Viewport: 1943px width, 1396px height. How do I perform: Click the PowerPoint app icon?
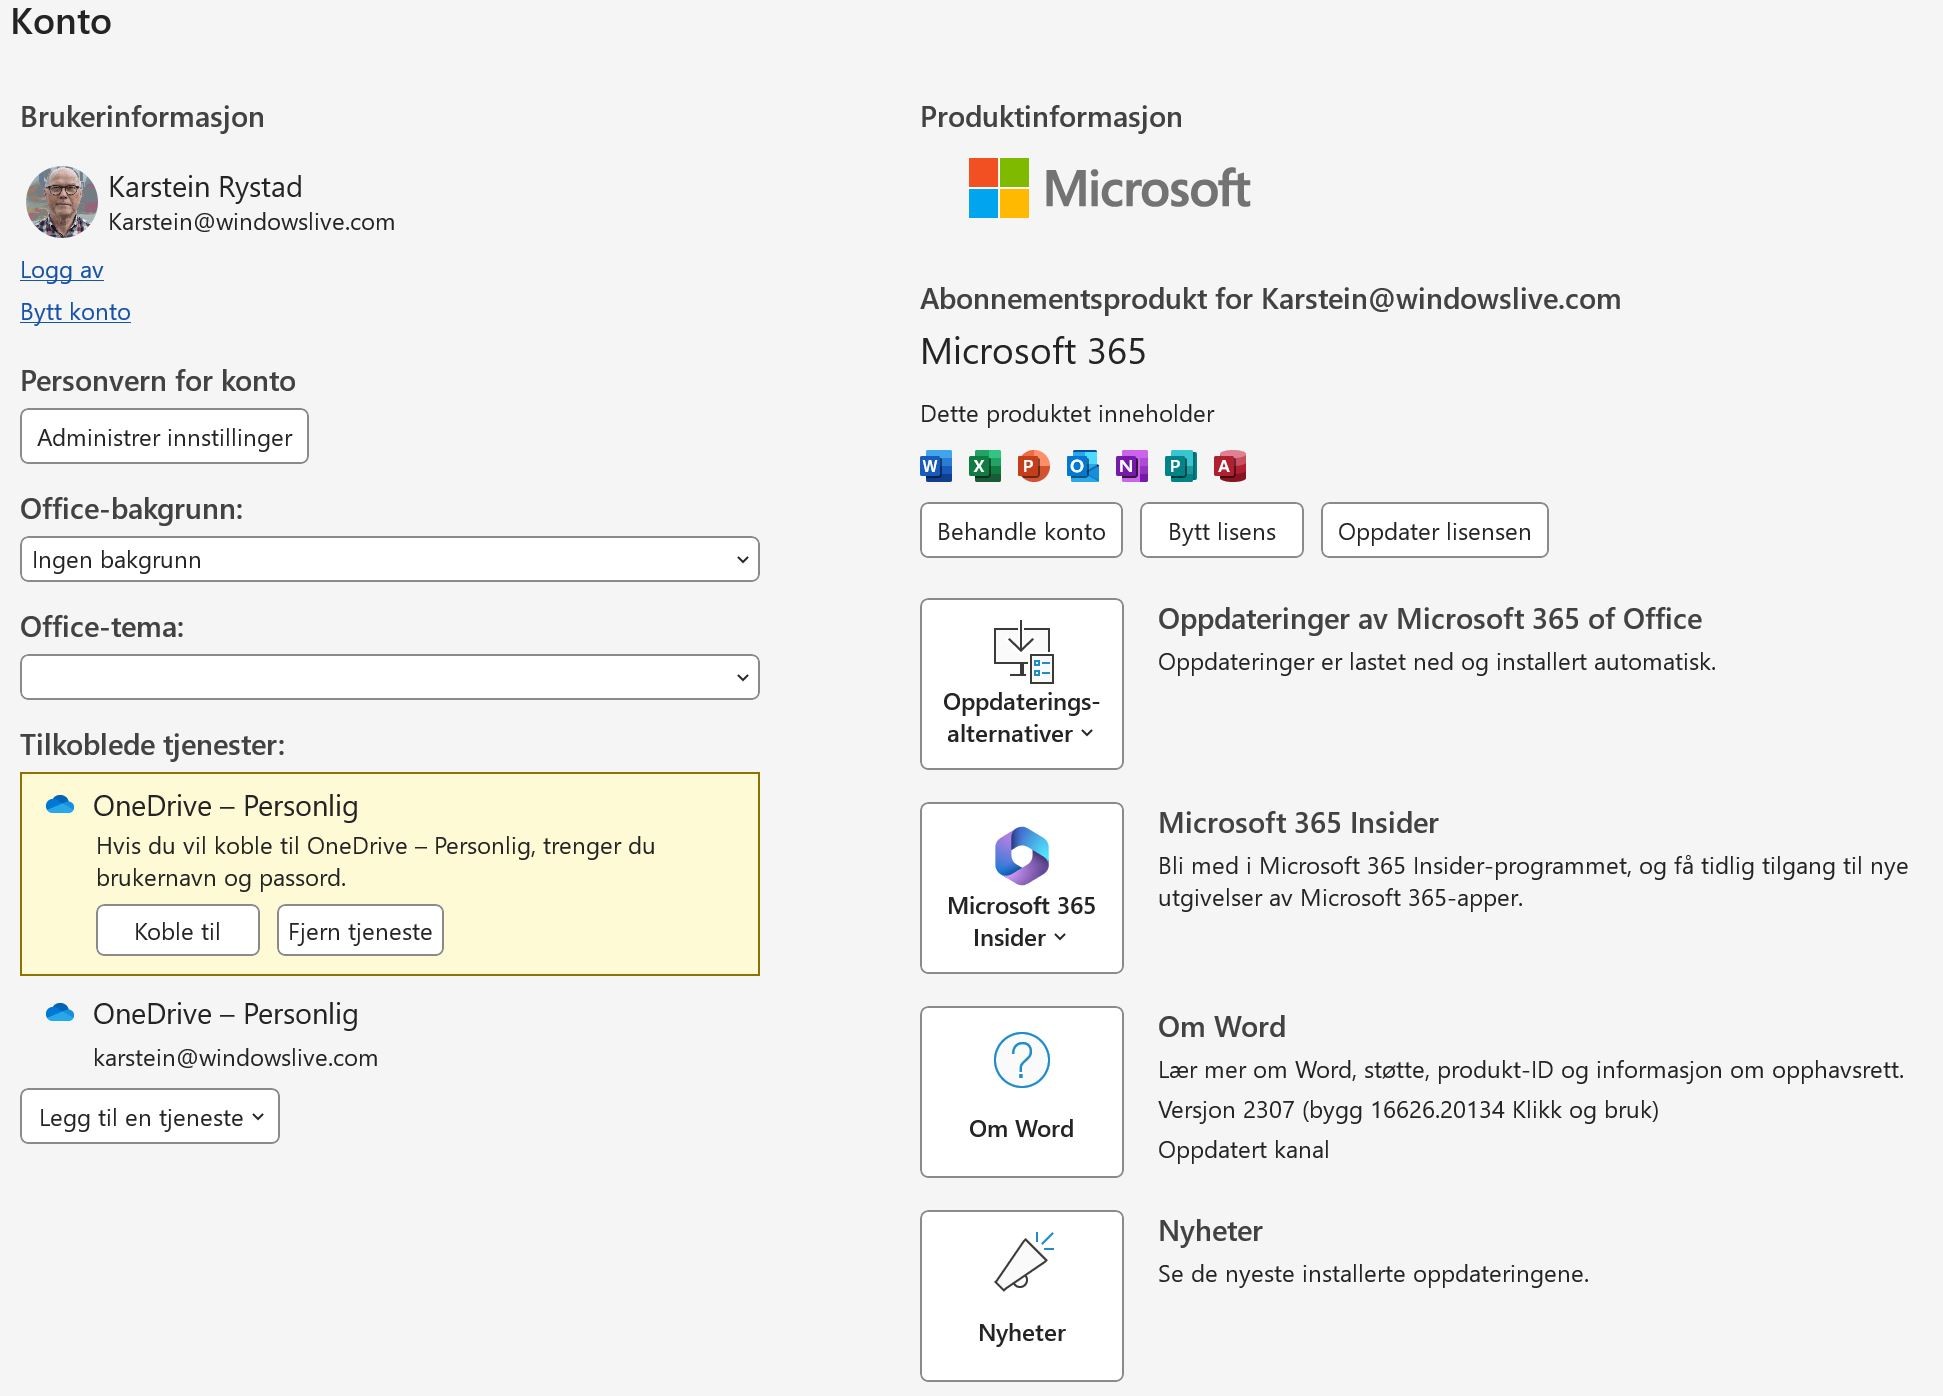1033,466
